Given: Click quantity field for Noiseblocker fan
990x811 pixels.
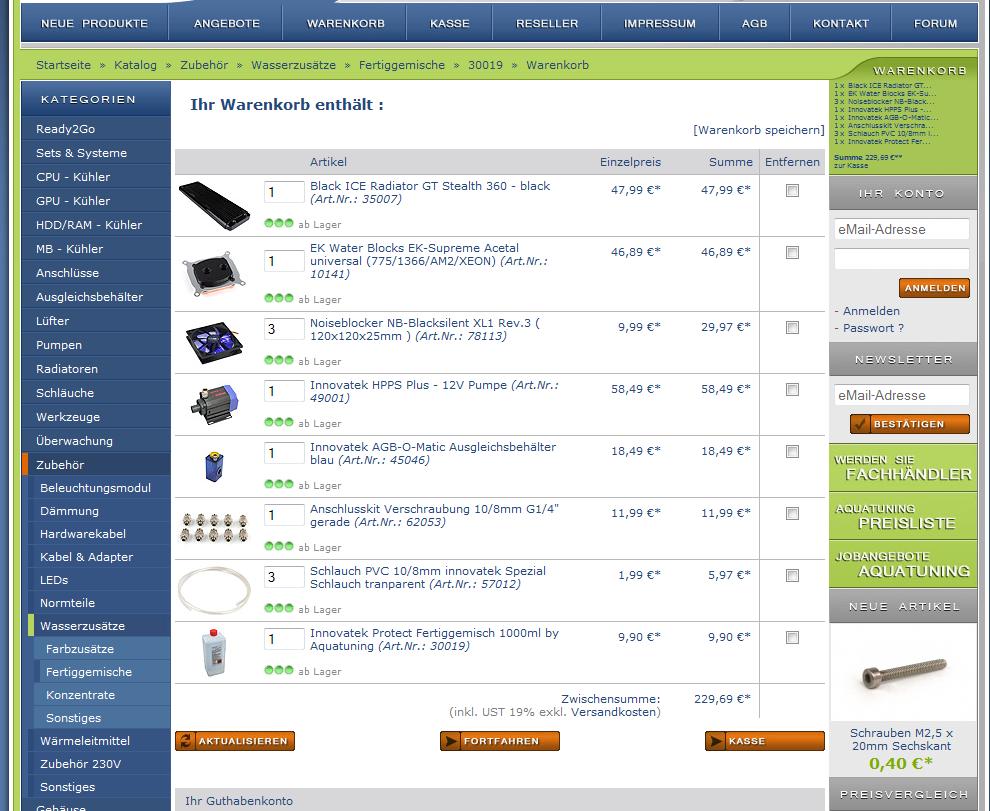Looking at the screenshot, I should tap(284, 328).
